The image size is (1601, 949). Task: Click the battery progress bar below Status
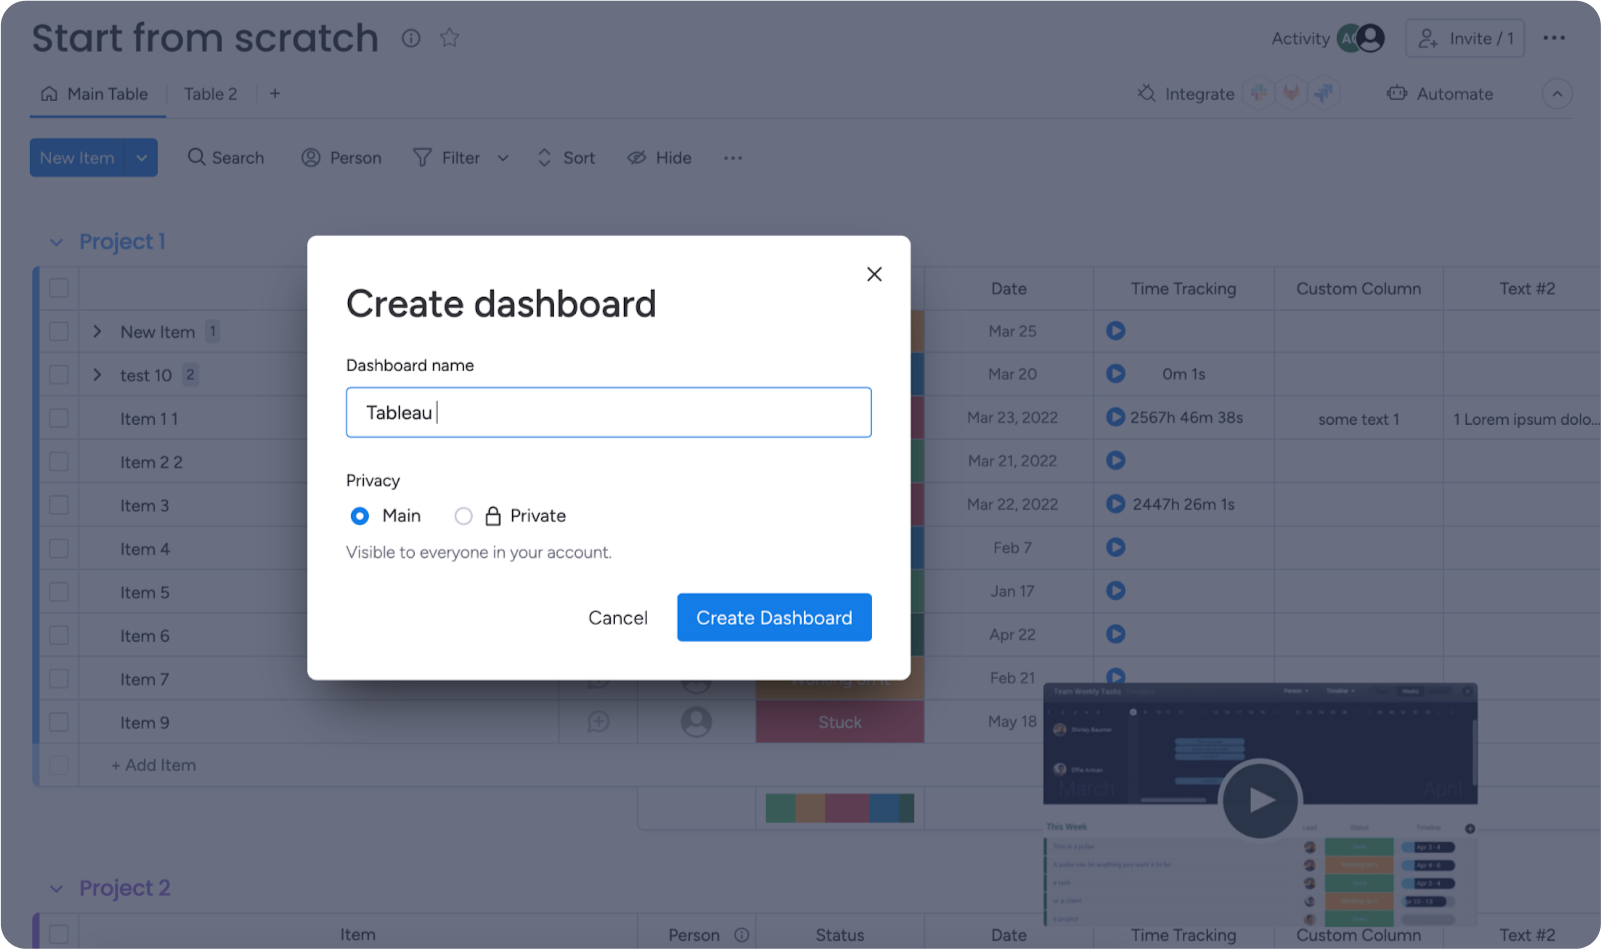tap(839, 807)
